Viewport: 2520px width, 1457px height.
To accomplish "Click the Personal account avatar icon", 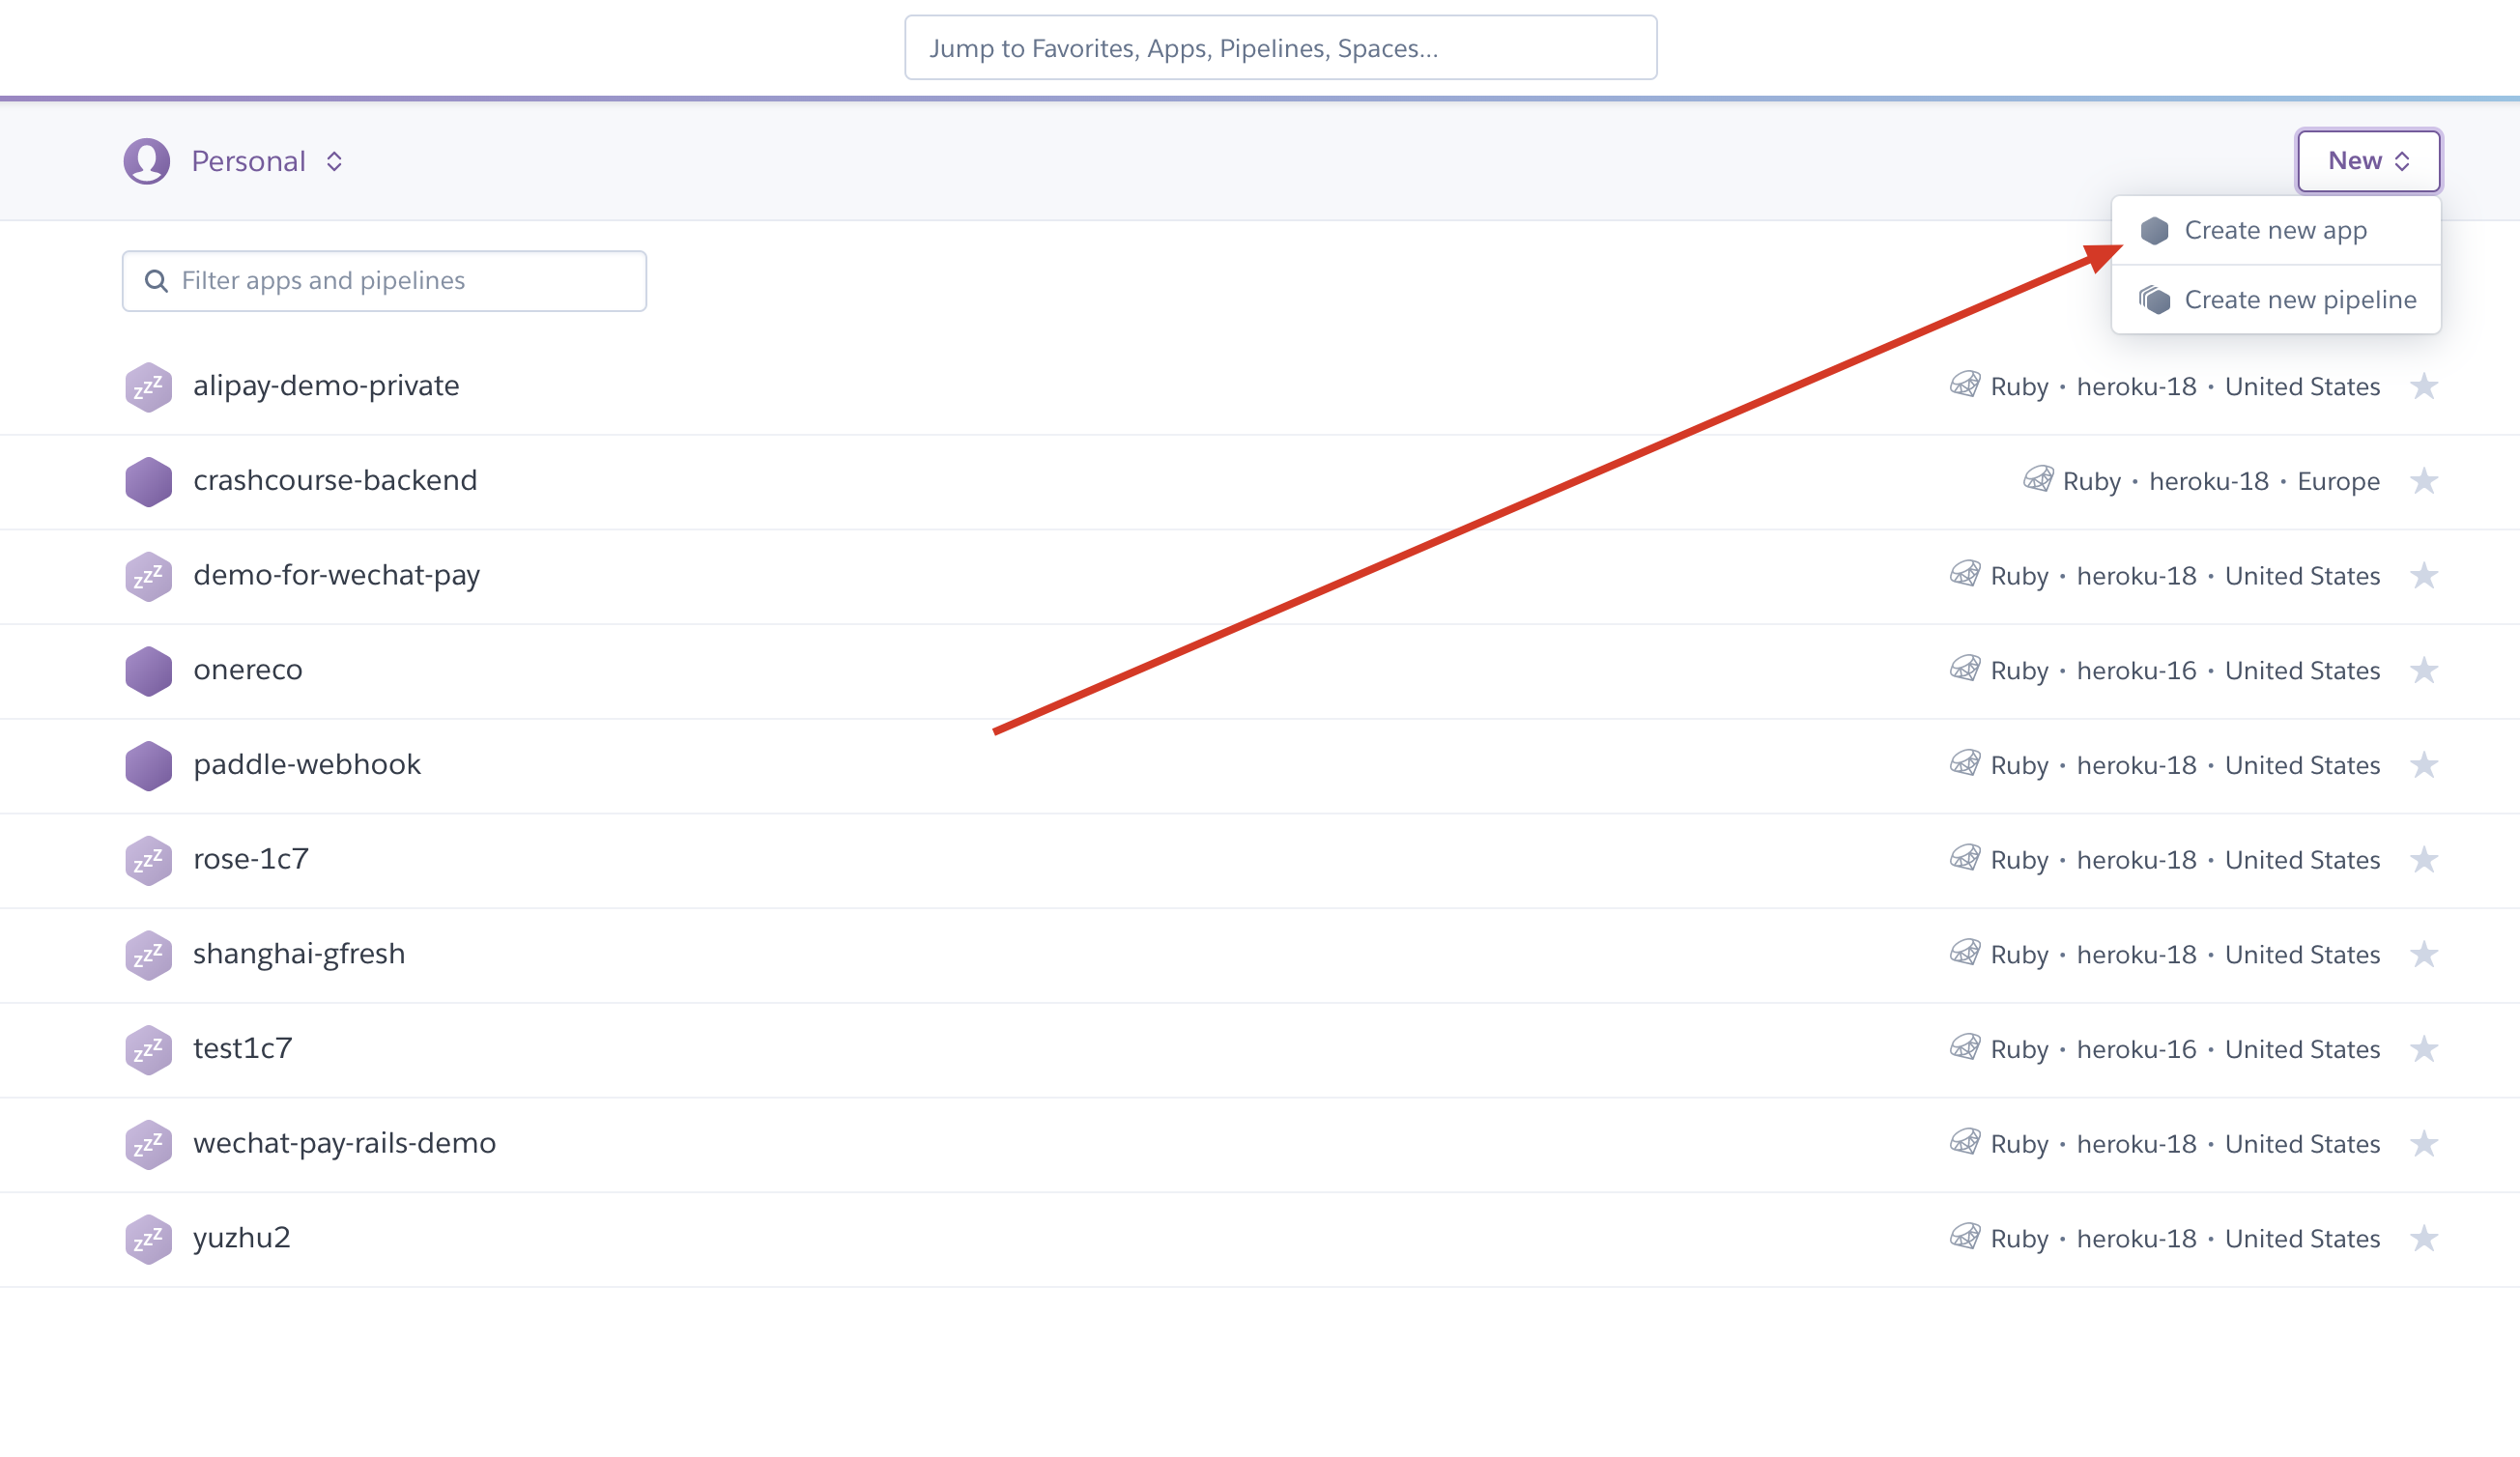I will pyautogui.click(x=147, y=161).
